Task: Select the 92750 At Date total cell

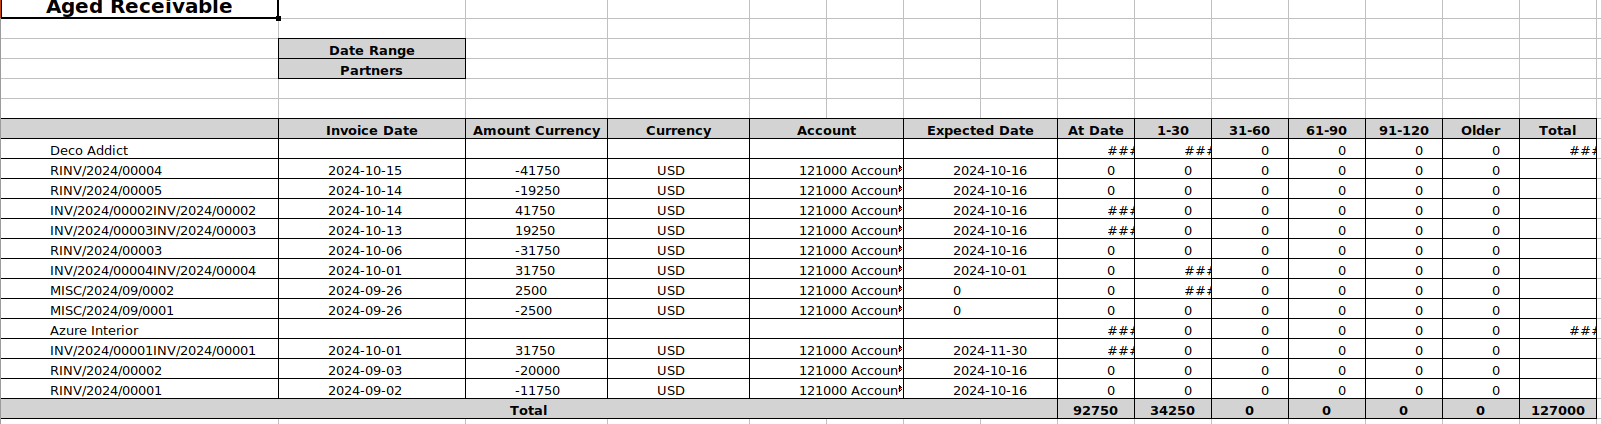Action: (x=1095, y=410)
